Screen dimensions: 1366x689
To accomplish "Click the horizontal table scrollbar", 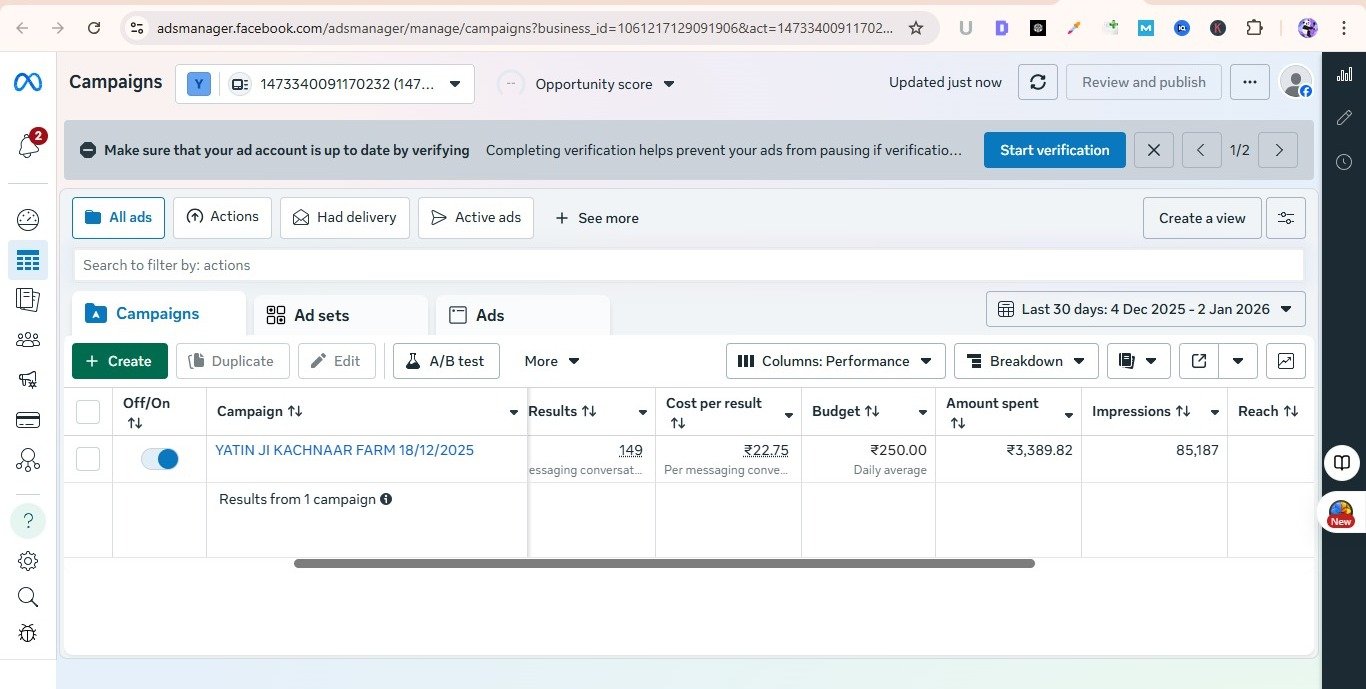I will click(x=664, y=564).
